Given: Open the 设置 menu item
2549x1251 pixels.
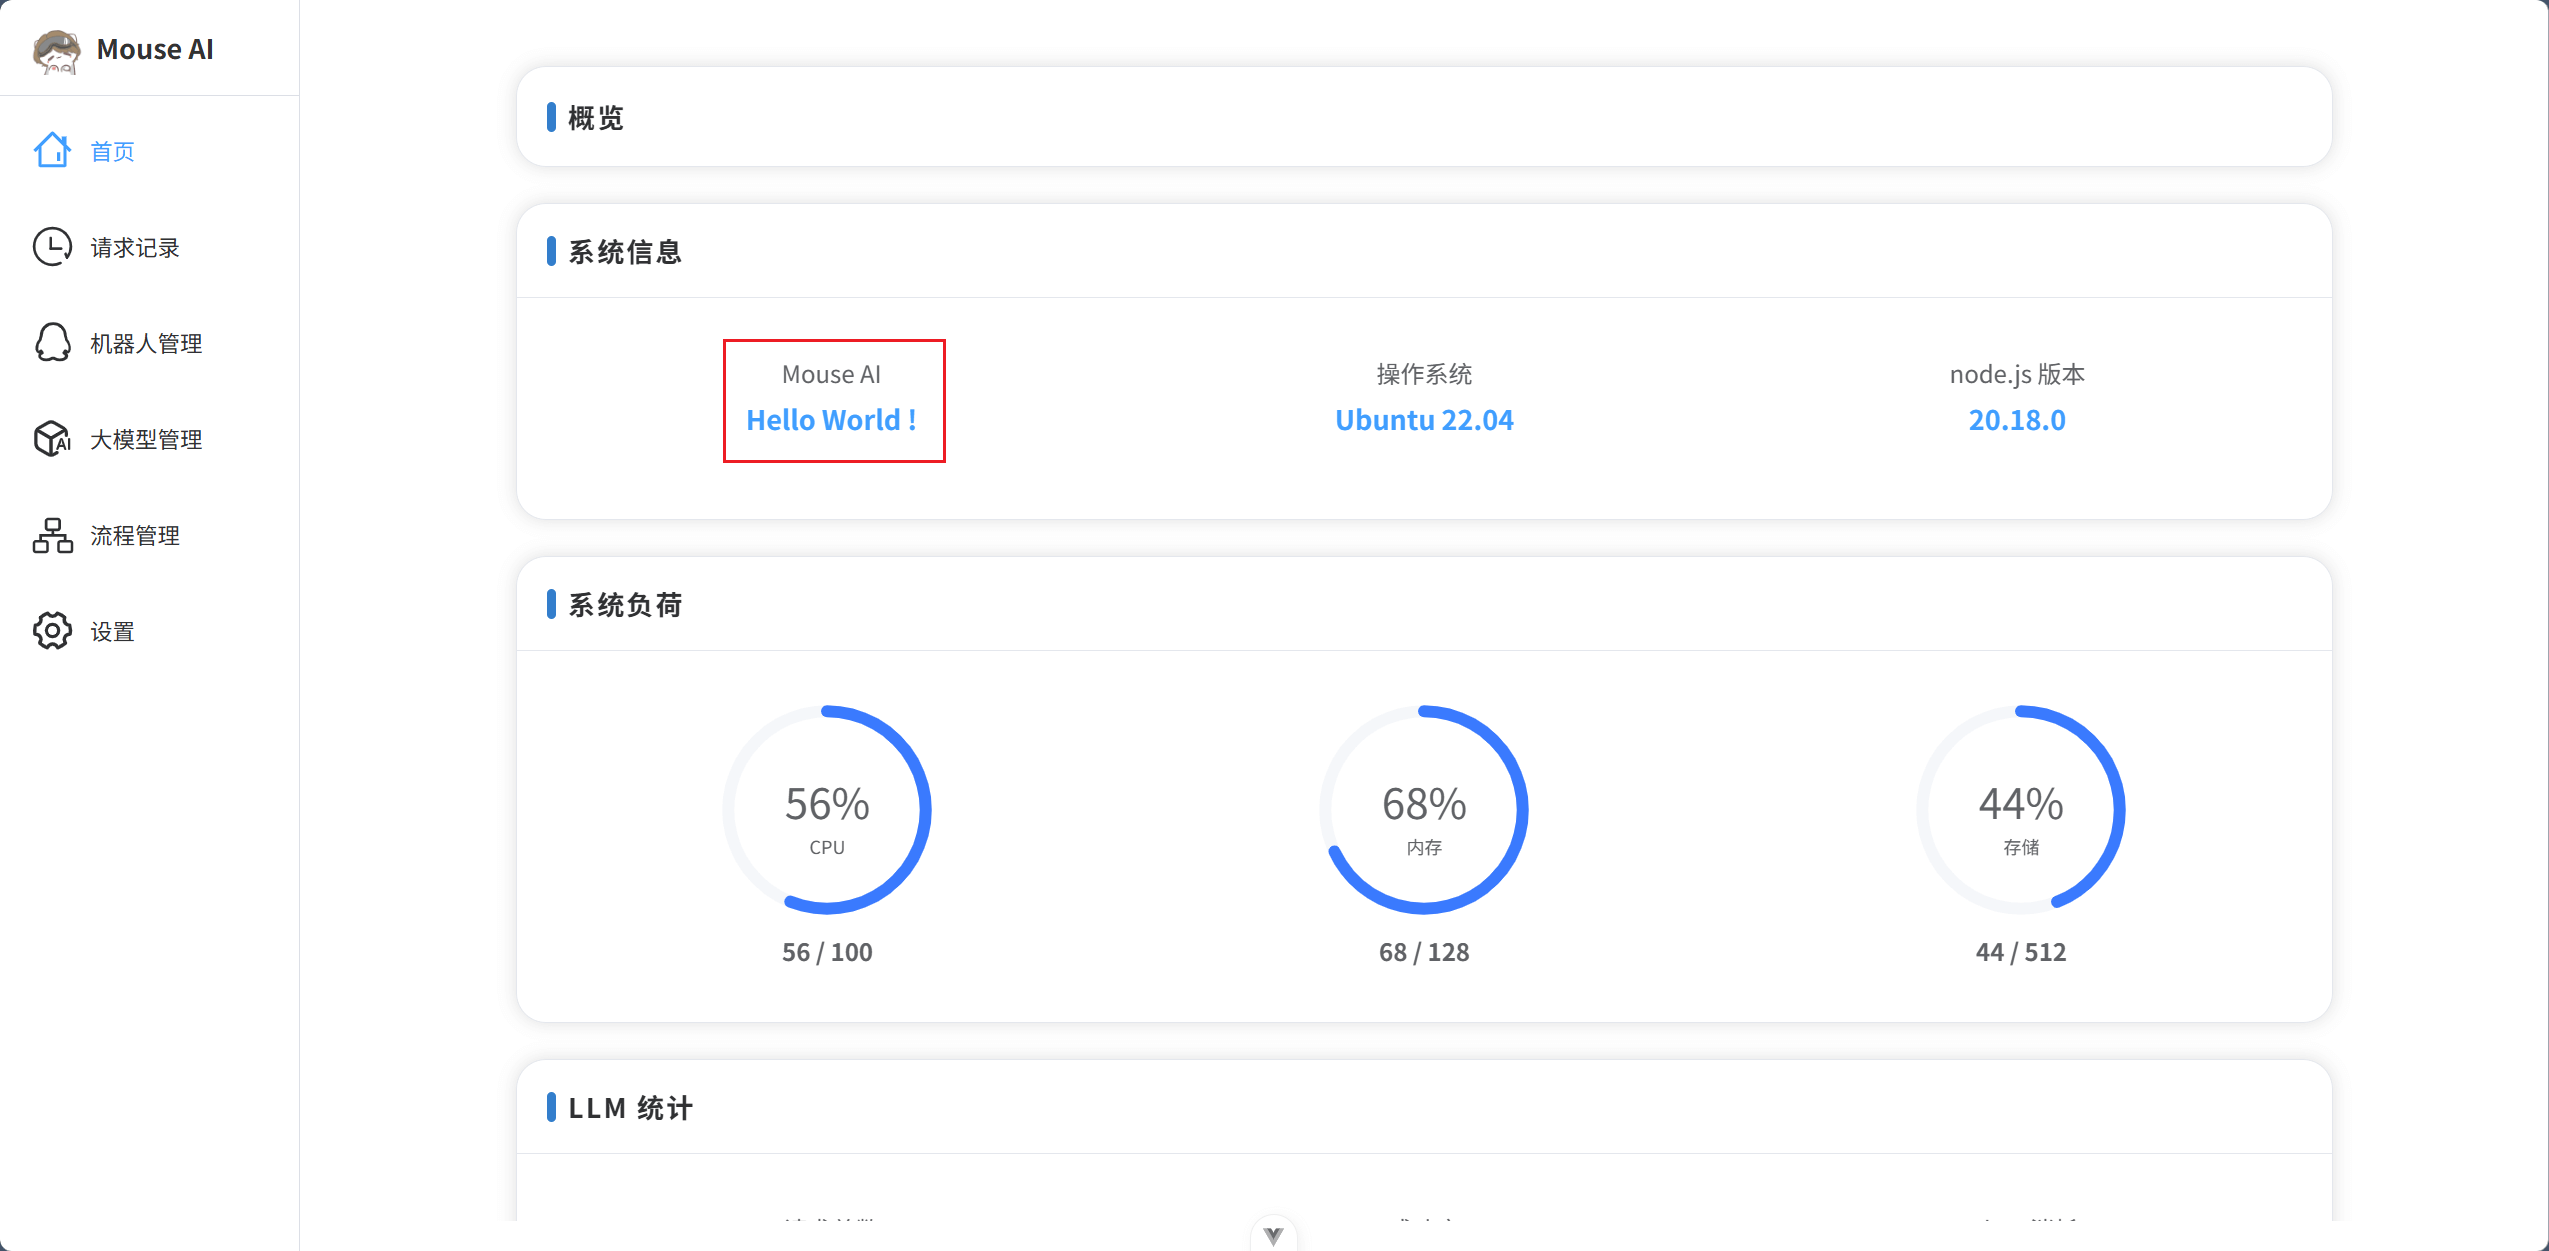Looking at the screenshot, I should pos(112,631).
